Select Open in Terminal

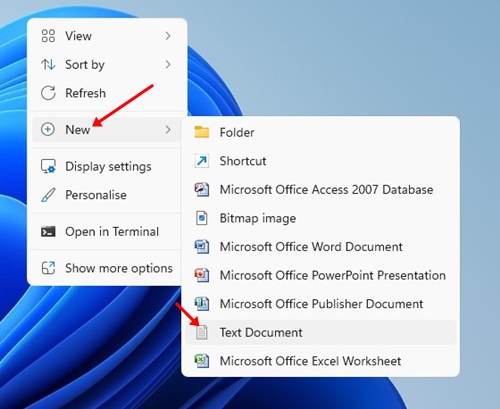(x=107, y=231)
